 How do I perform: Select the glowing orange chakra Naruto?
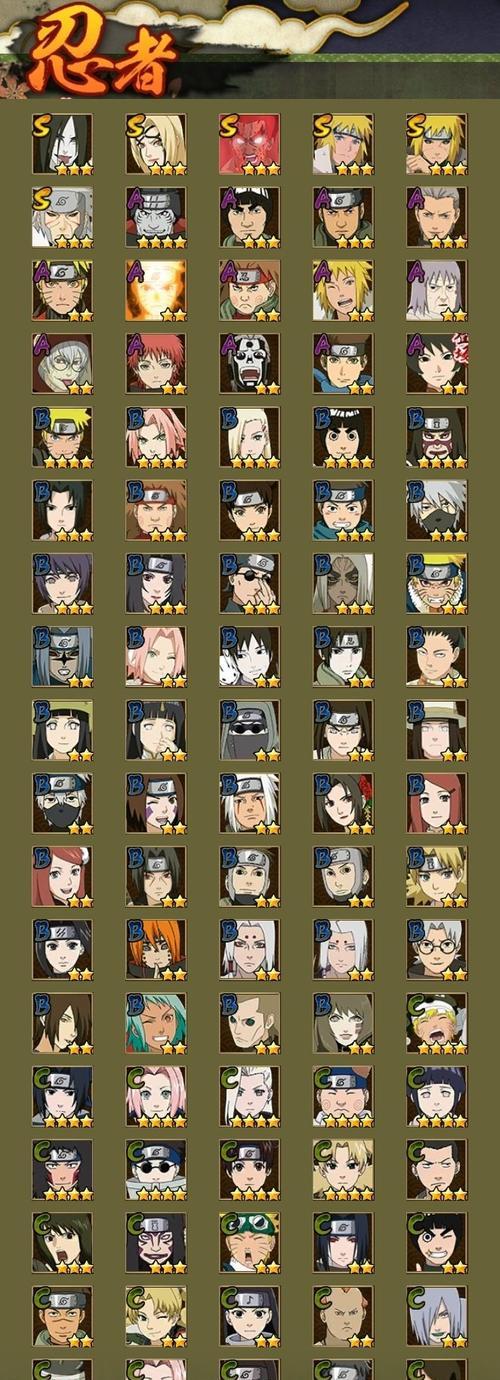(x=156, y=290)
